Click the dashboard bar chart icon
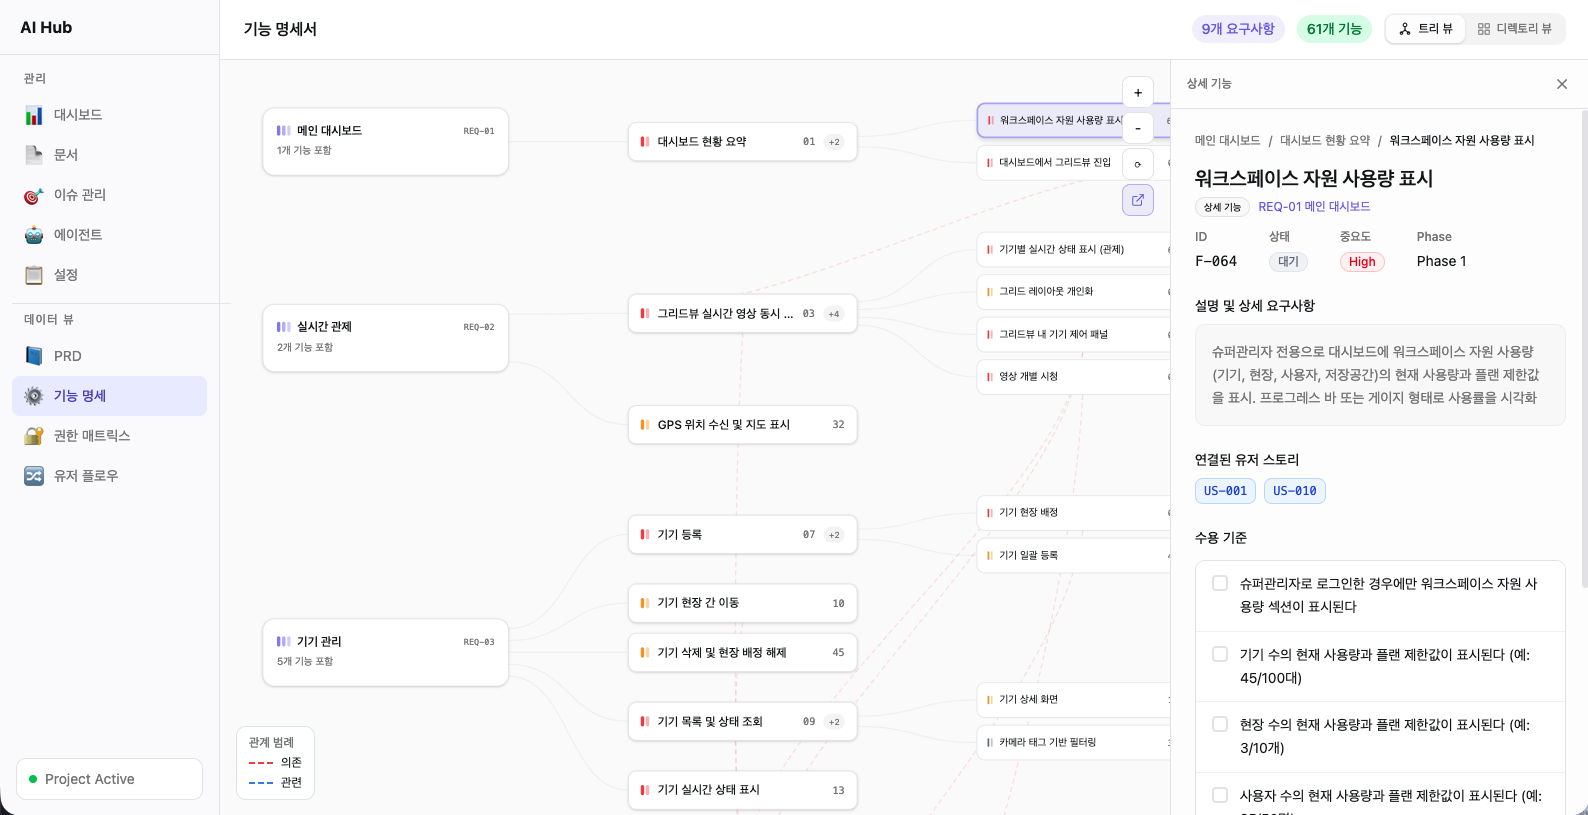 (x=34, y=115)
